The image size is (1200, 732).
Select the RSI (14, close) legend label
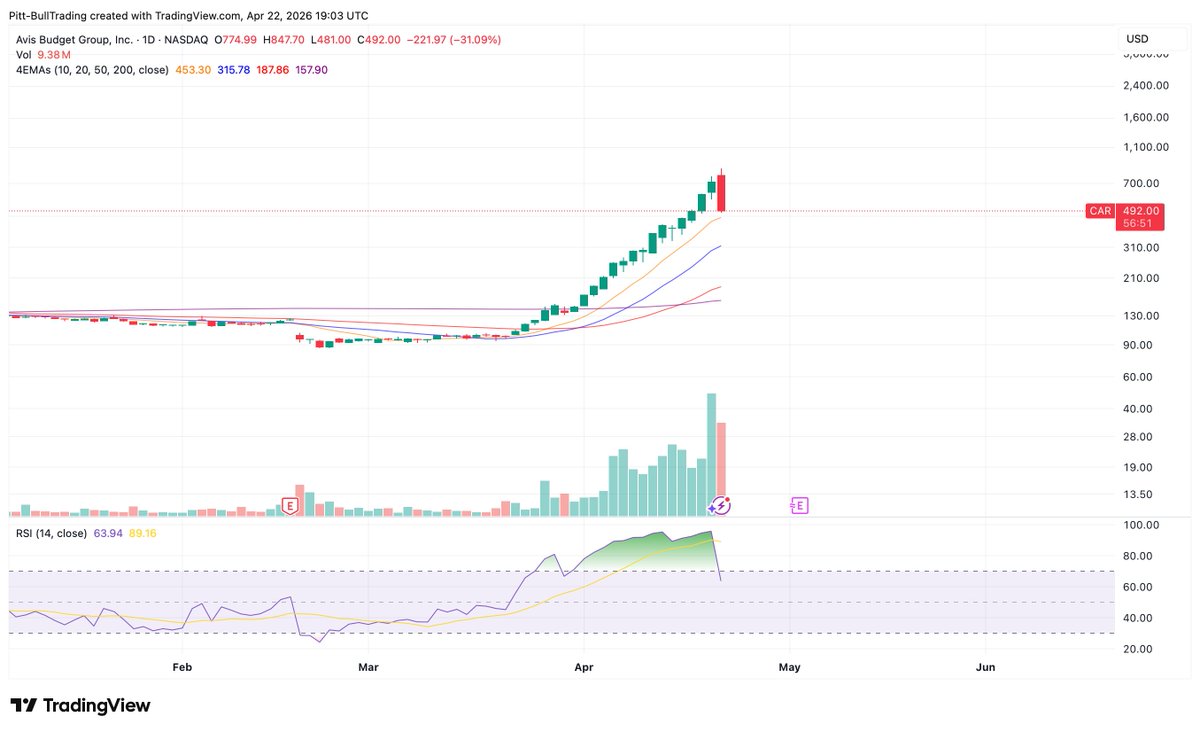click(x=49, y=533)
